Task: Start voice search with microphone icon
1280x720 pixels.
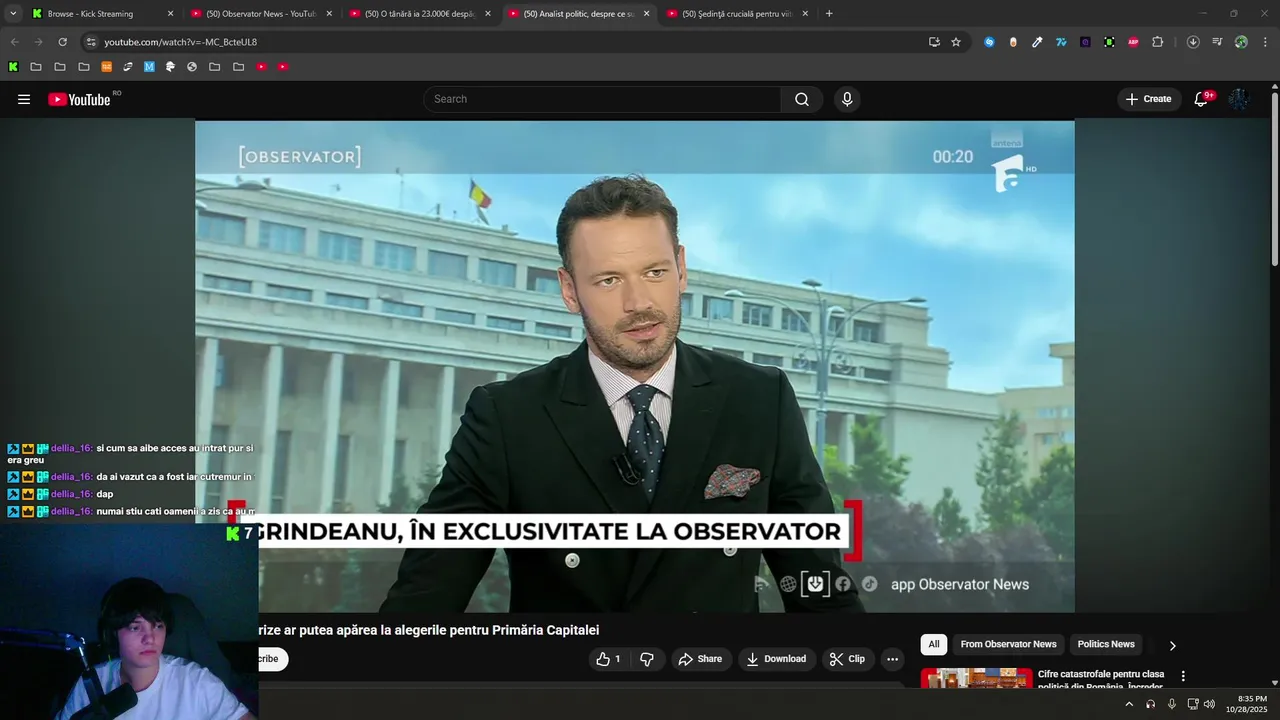Action: (847, 99)
